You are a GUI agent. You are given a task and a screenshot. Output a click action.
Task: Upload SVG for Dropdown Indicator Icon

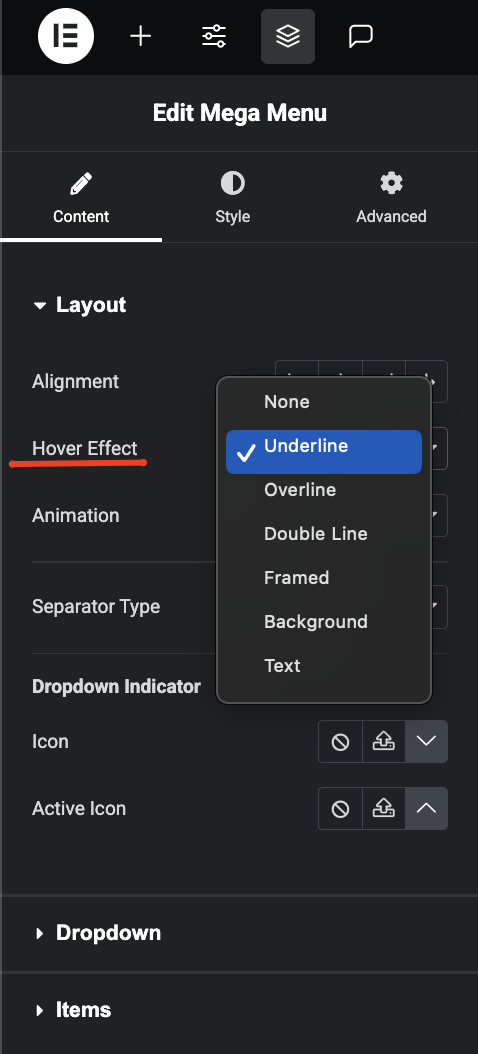pyautogui.click(x=384, y=741)
